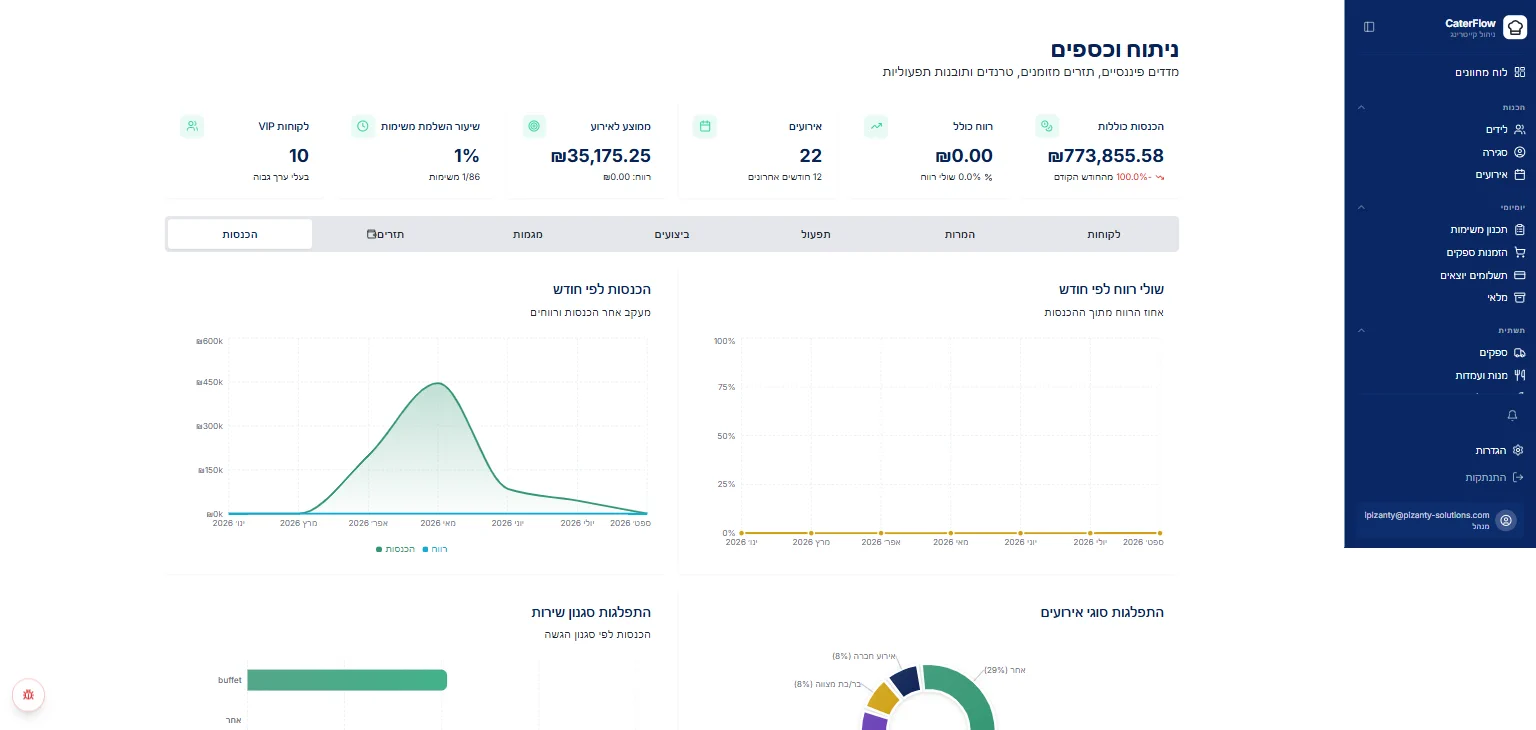The image size is (1536, 730).
Task: Collapse the תשתית sidebar section chevron
Action: (1361, 330)
